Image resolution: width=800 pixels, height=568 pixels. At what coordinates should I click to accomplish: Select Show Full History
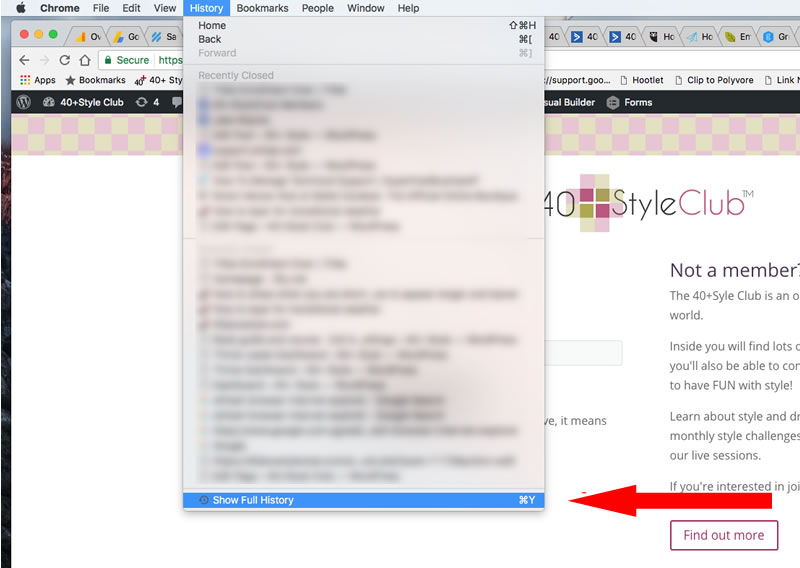363,500
